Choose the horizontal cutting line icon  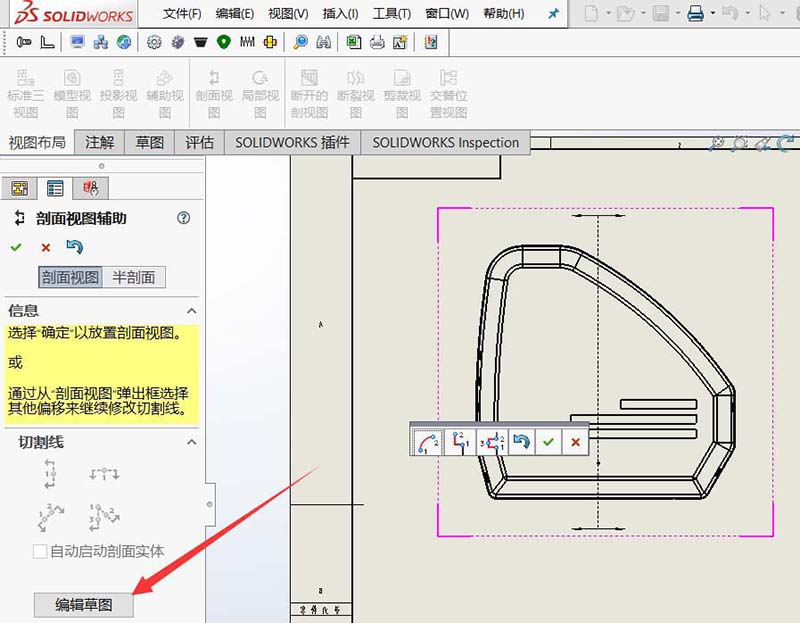pyautogui.click(x=104, y=474)
